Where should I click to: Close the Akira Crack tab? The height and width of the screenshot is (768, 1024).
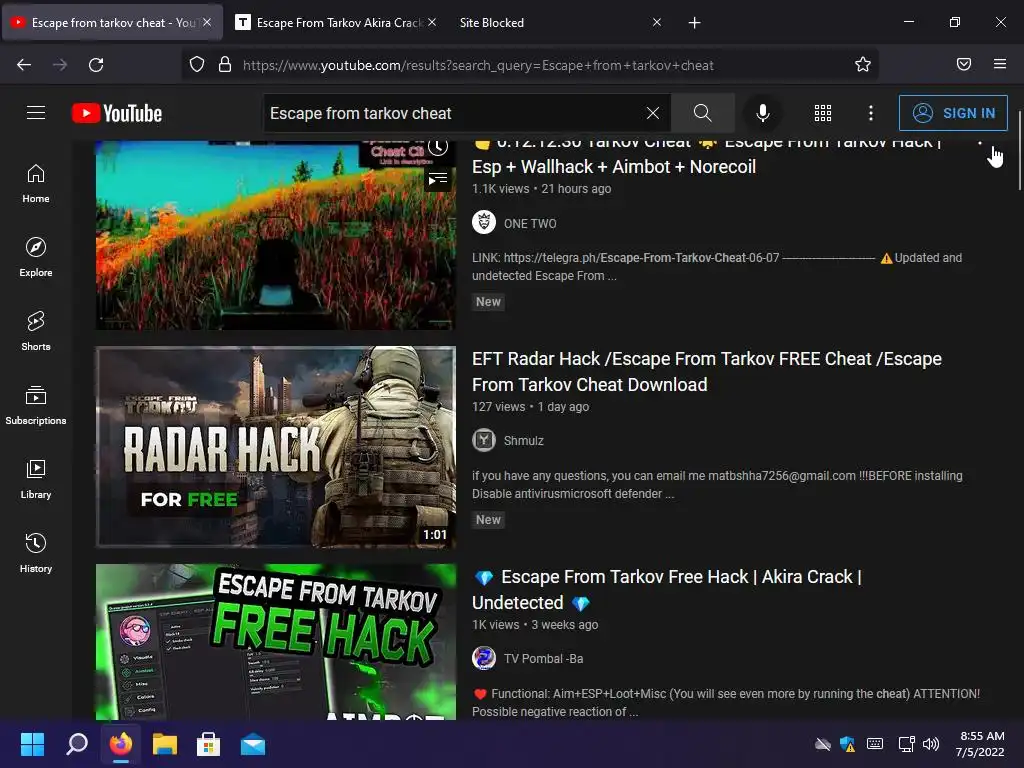tap(432, 22)
